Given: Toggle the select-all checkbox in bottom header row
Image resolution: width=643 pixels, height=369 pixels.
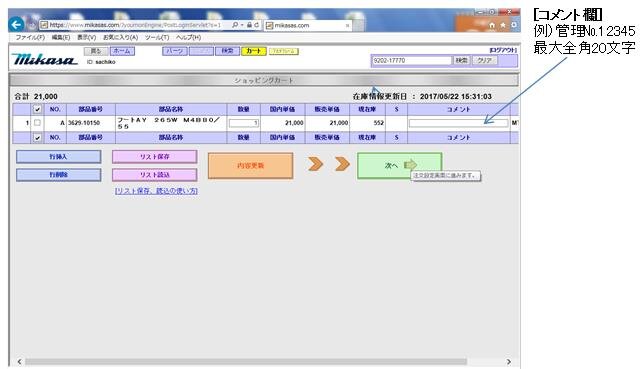Looking at the screenshot, I should [x=37, y=137].
